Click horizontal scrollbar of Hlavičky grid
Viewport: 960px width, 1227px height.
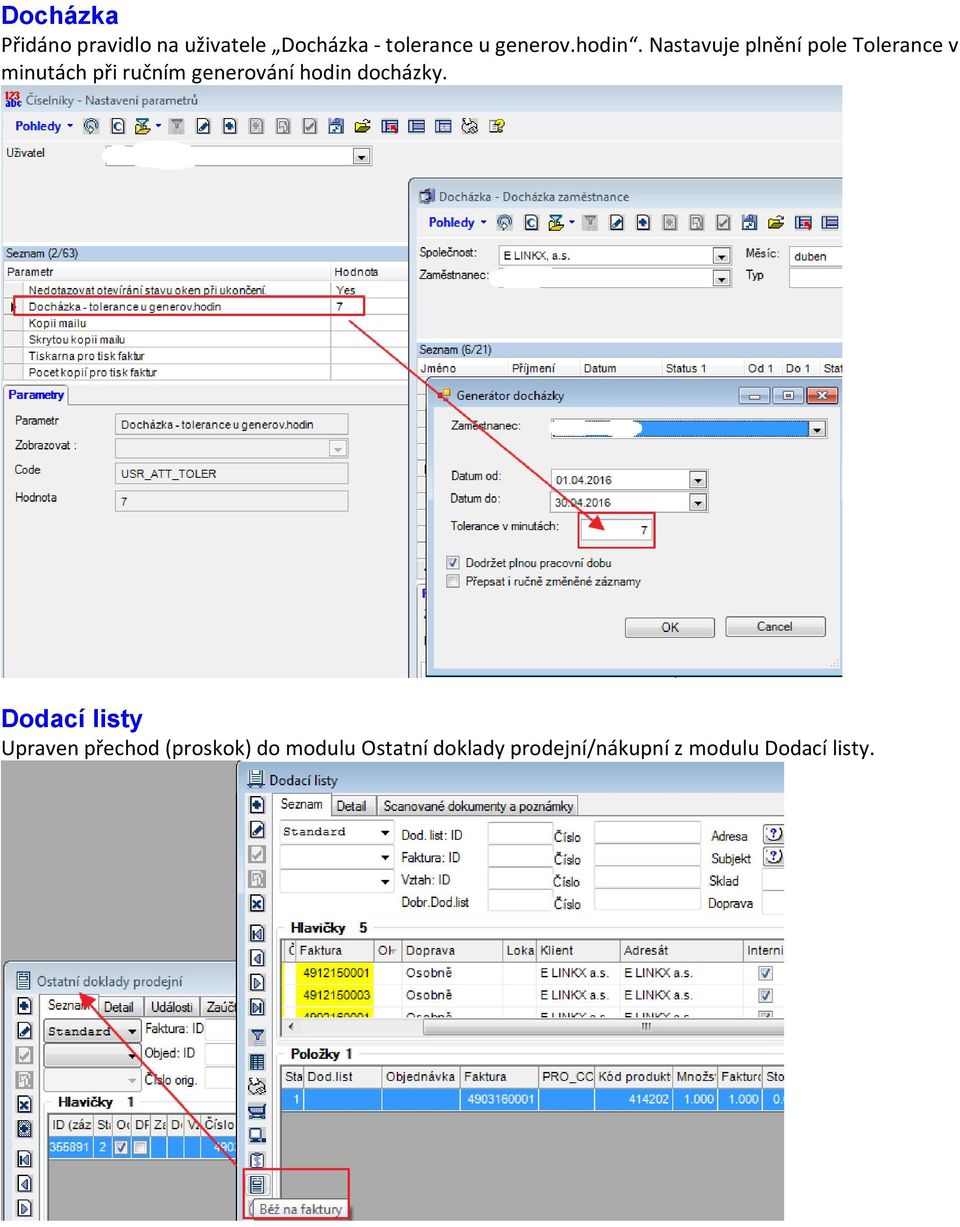645,1026
